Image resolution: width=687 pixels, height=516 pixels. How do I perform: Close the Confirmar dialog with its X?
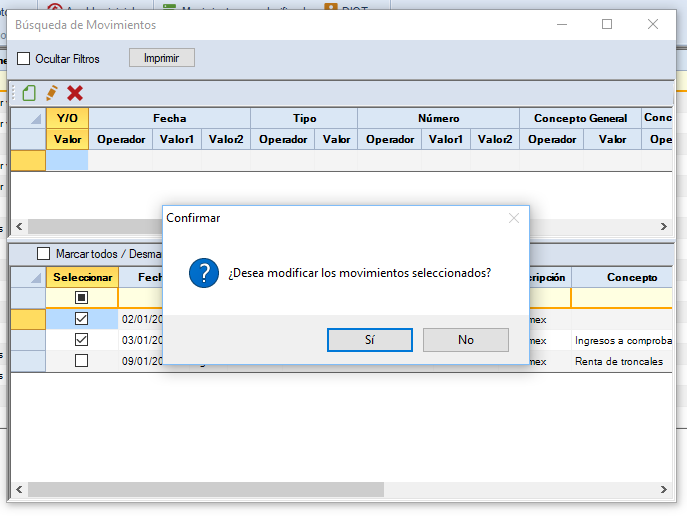tap(514, 218)
